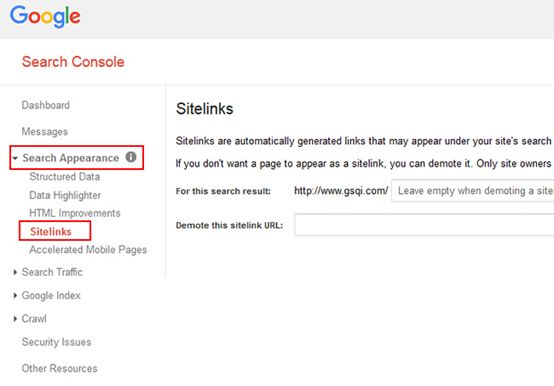Focus the search result URL field

pyautogui.click(x=472, y=191)
